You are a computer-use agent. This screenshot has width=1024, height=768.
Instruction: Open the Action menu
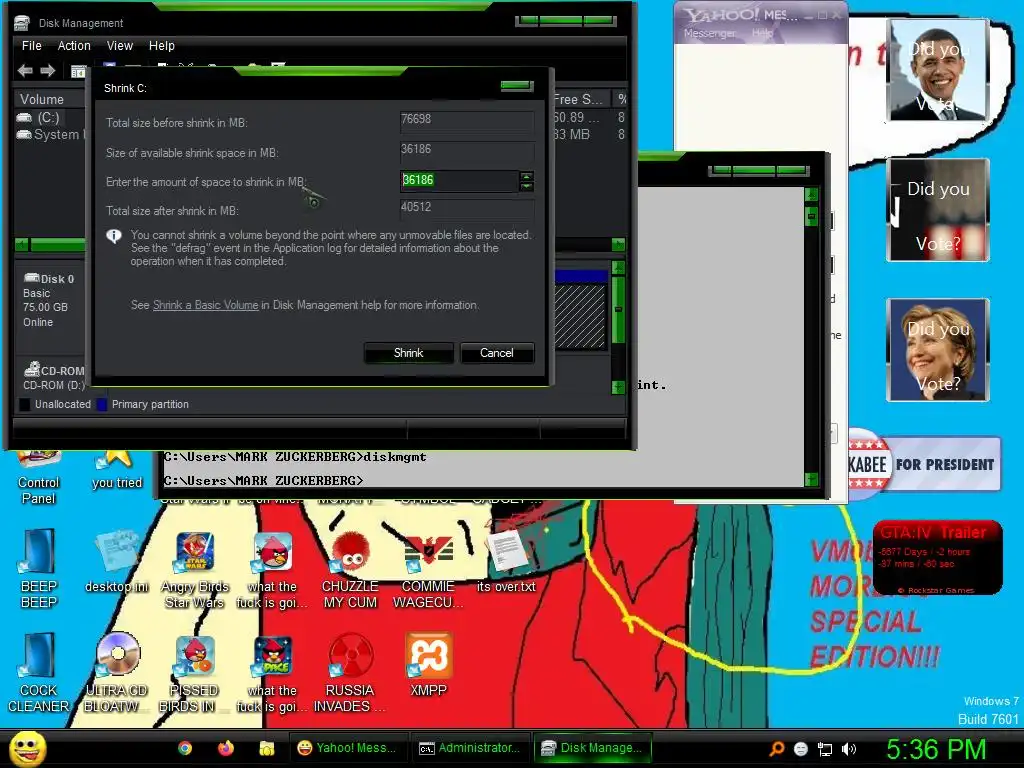click(x=74, y=46)
